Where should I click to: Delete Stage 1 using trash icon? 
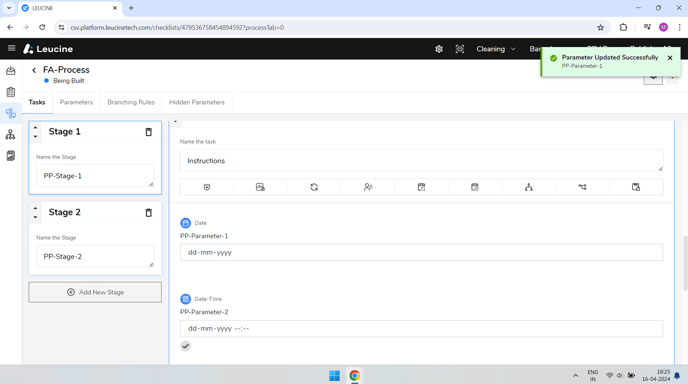click(149, 132)
